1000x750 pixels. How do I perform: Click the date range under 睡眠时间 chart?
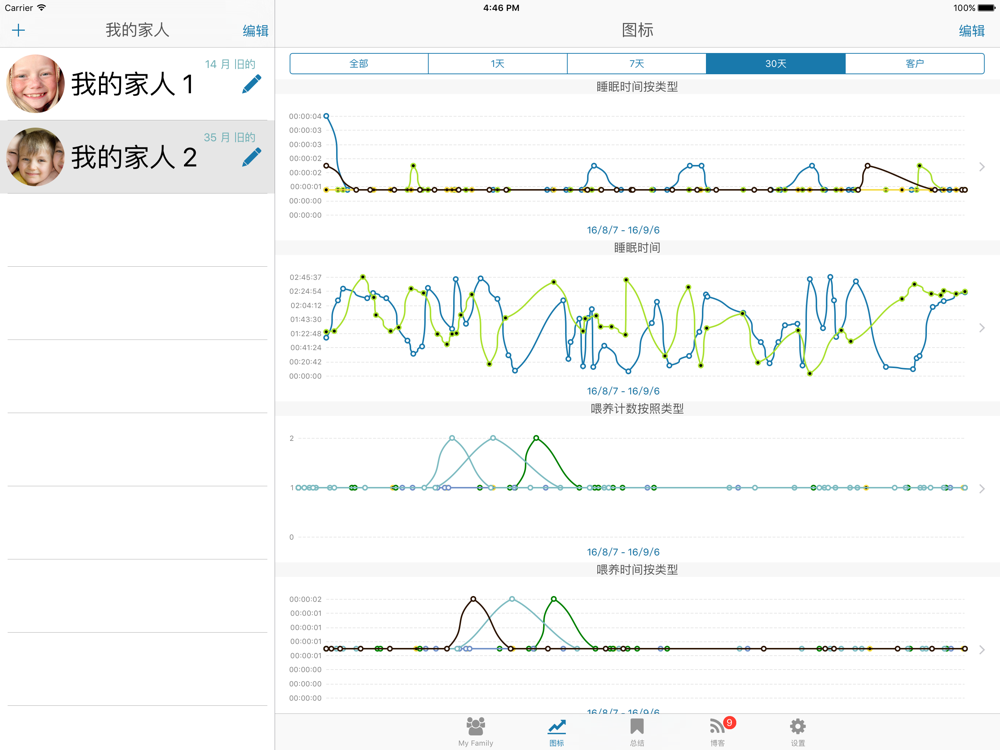[x=623, y=391]
